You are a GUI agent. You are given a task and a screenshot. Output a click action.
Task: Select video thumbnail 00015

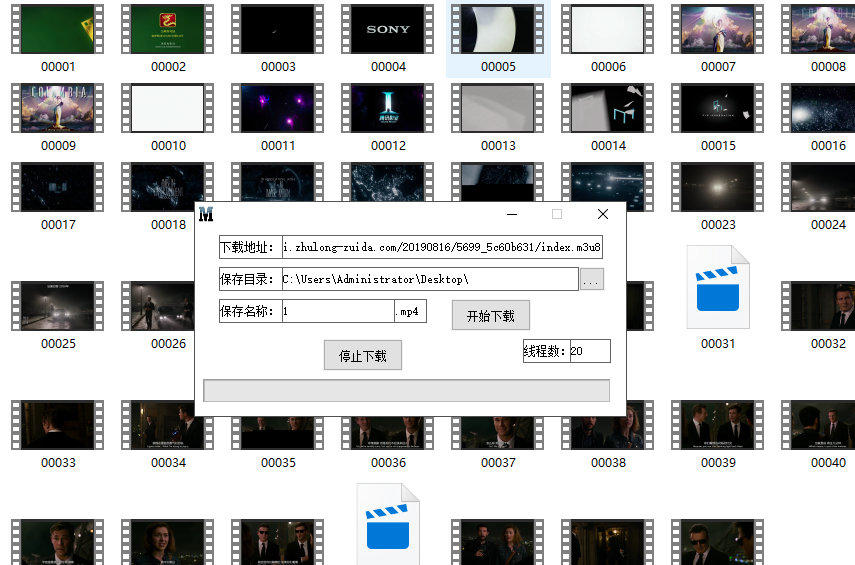(x=718, y=108)
